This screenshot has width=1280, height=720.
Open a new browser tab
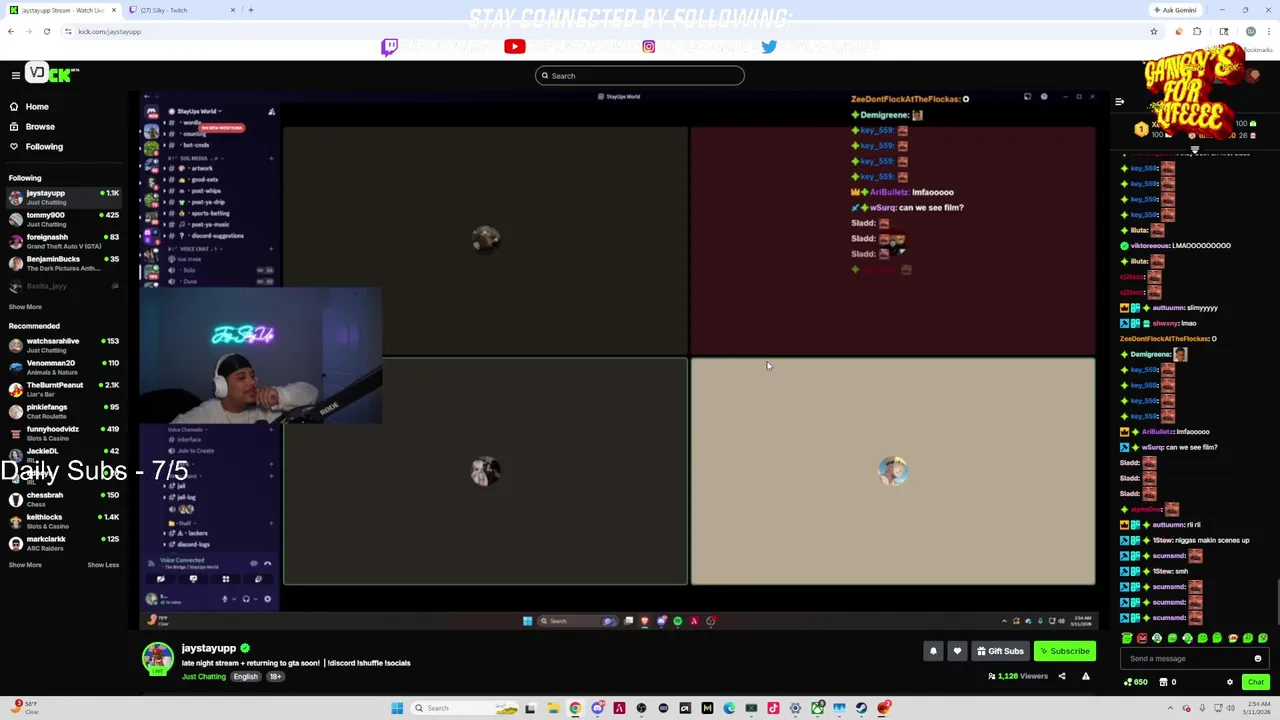click(251, 10)
